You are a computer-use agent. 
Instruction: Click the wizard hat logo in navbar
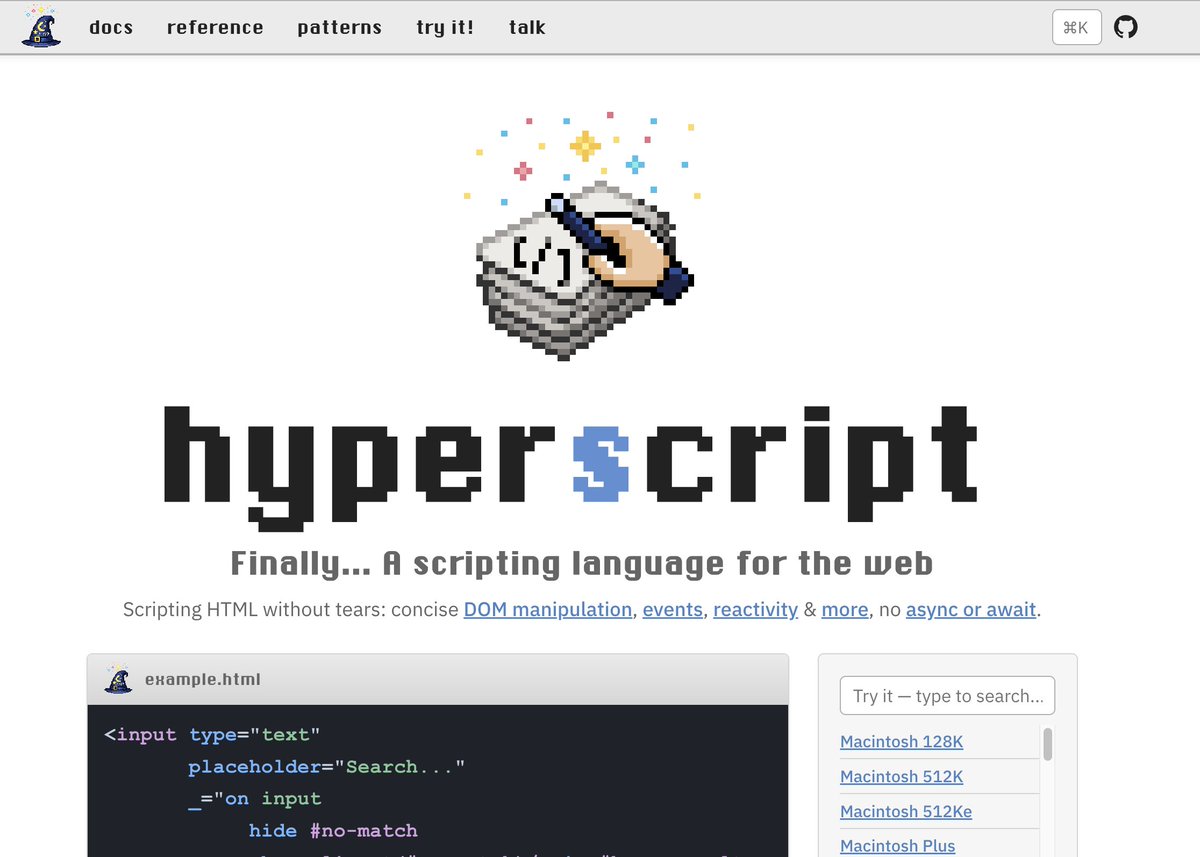(41, 26)
